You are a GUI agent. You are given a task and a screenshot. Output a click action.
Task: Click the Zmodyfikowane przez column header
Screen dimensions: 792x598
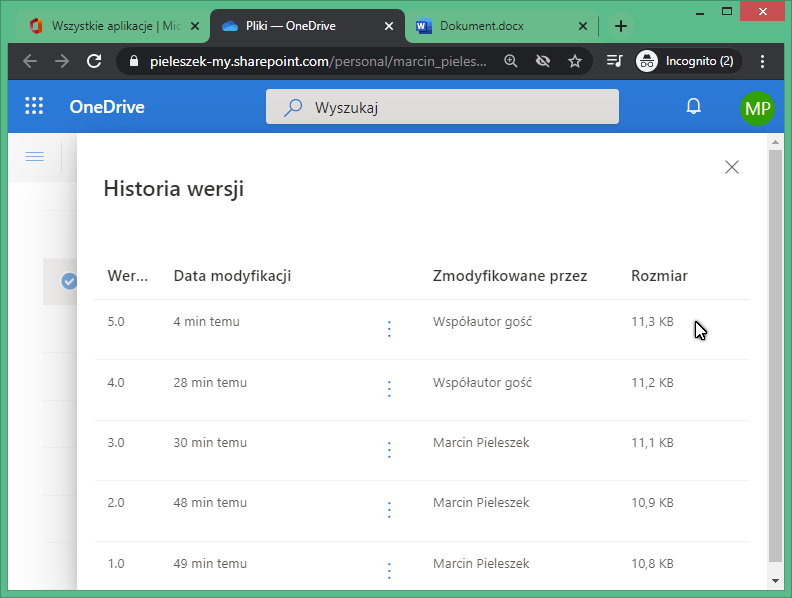[x=510, y=276]
